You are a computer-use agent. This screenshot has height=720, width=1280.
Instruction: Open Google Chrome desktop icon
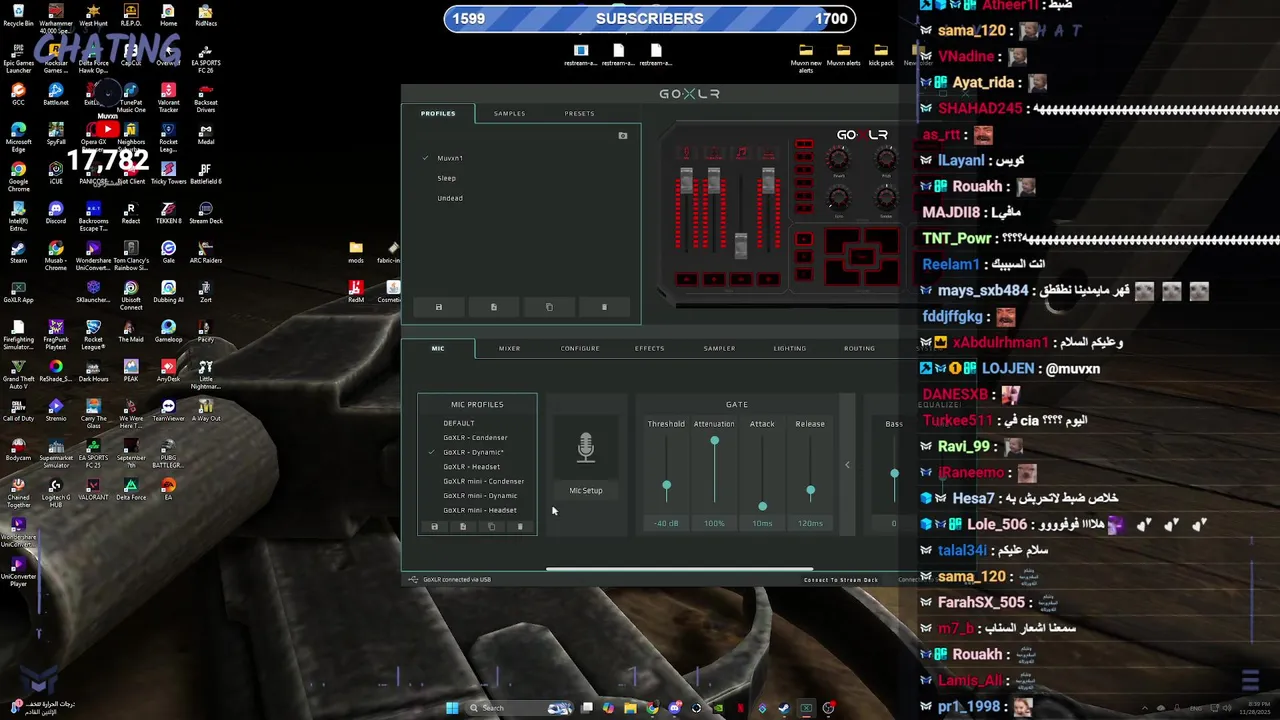[18, 176]
